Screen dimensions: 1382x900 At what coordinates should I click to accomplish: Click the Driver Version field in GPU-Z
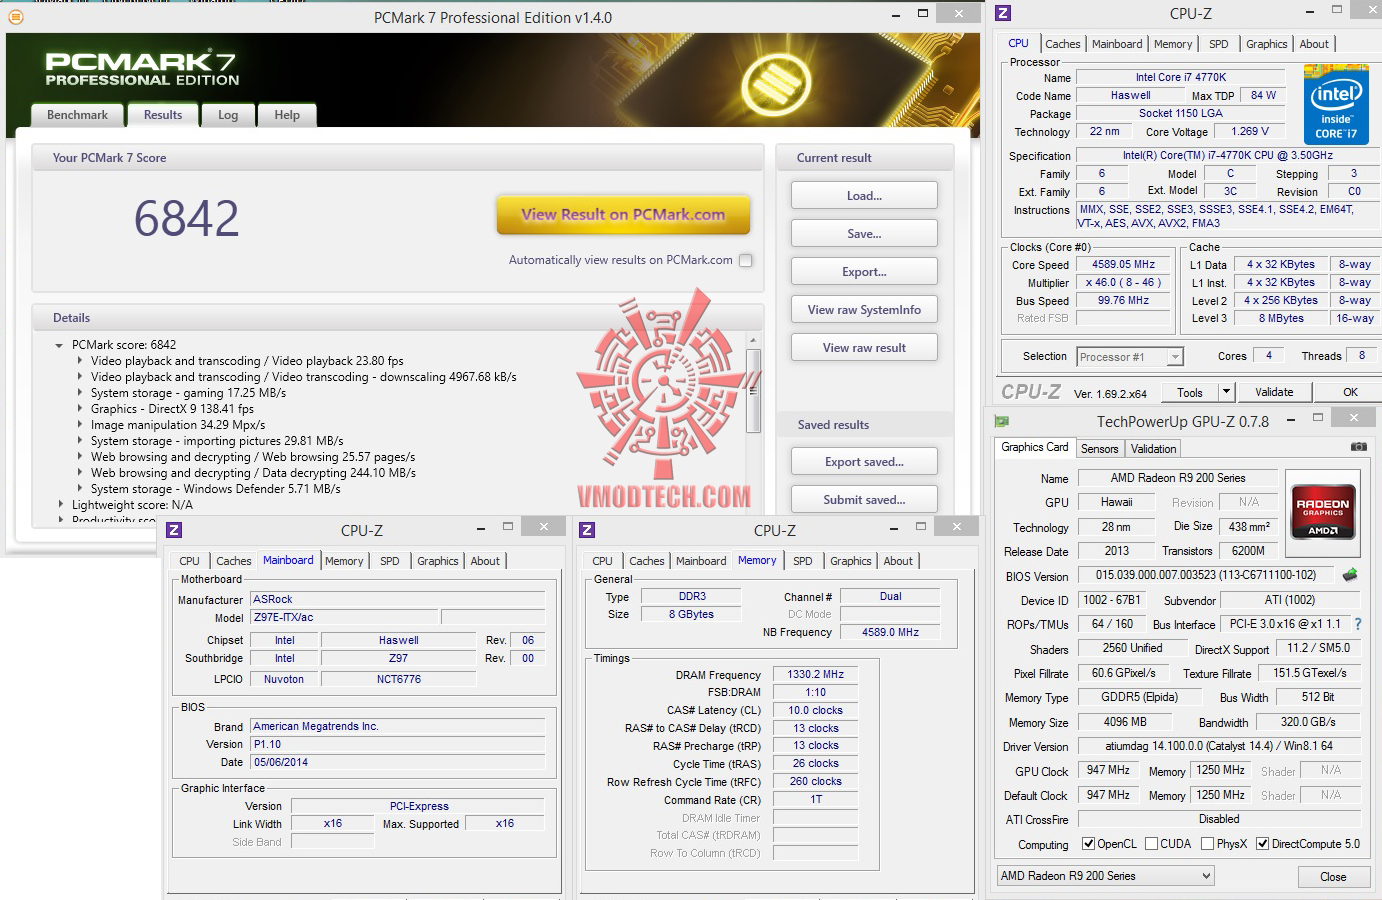tap(1219, 746)
